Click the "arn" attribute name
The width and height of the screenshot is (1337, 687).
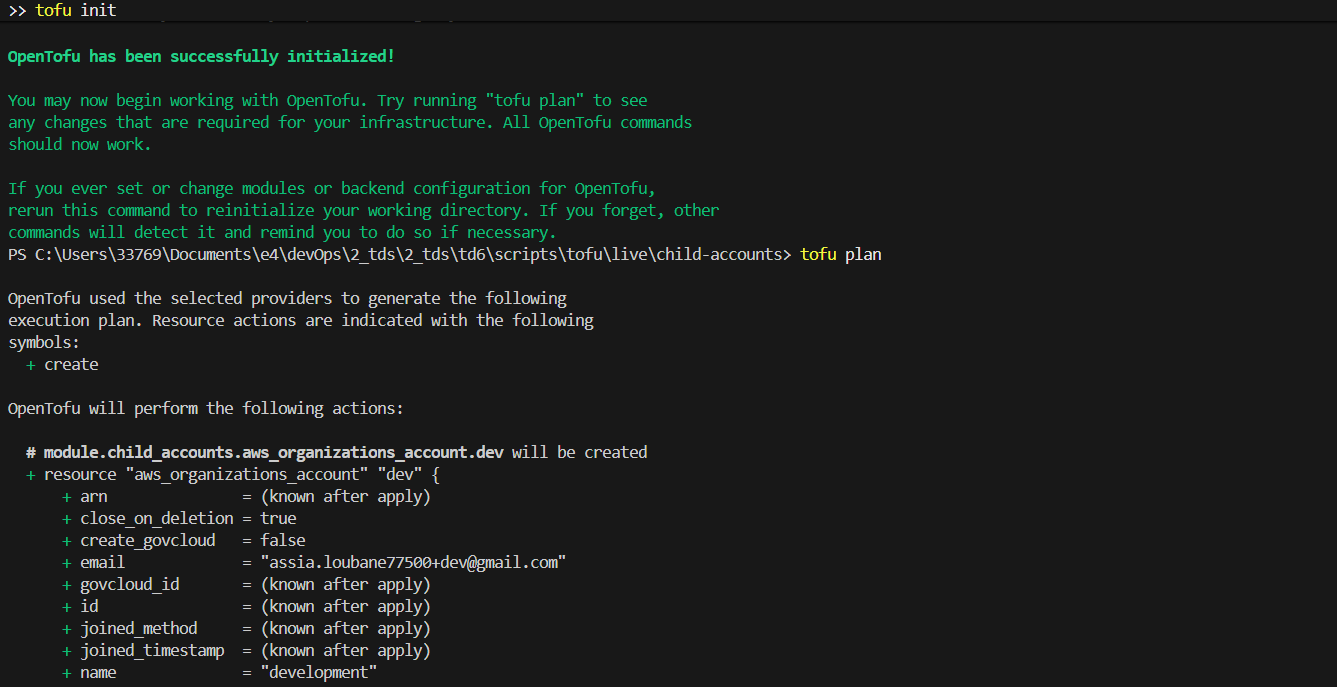(x=94, y=496)
